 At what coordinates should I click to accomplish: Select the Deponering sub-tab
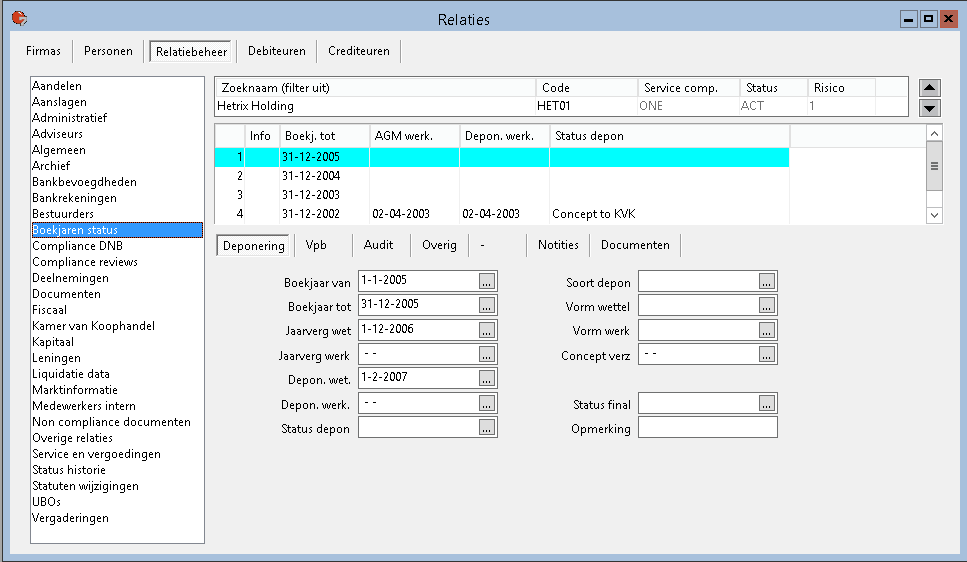click(253, 246)
